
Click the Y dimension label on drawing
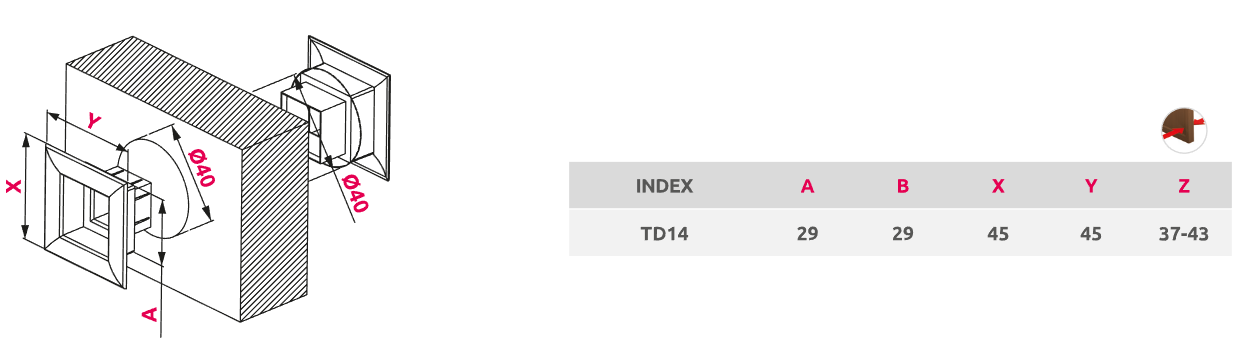tap(94, 121)
